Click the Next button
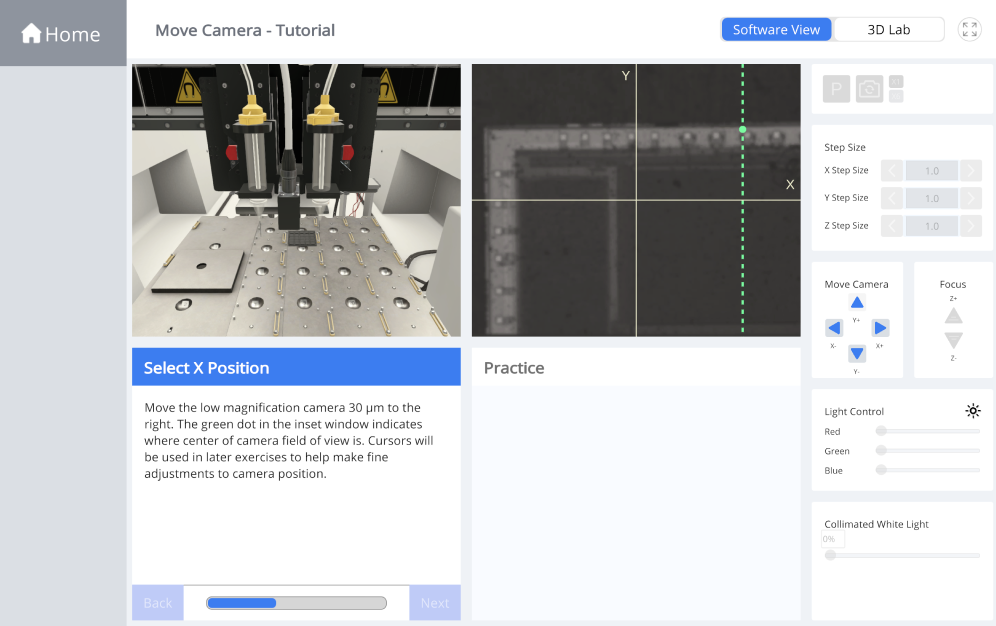The width and height of the screenshot is (996, 626). pos(435,603)
